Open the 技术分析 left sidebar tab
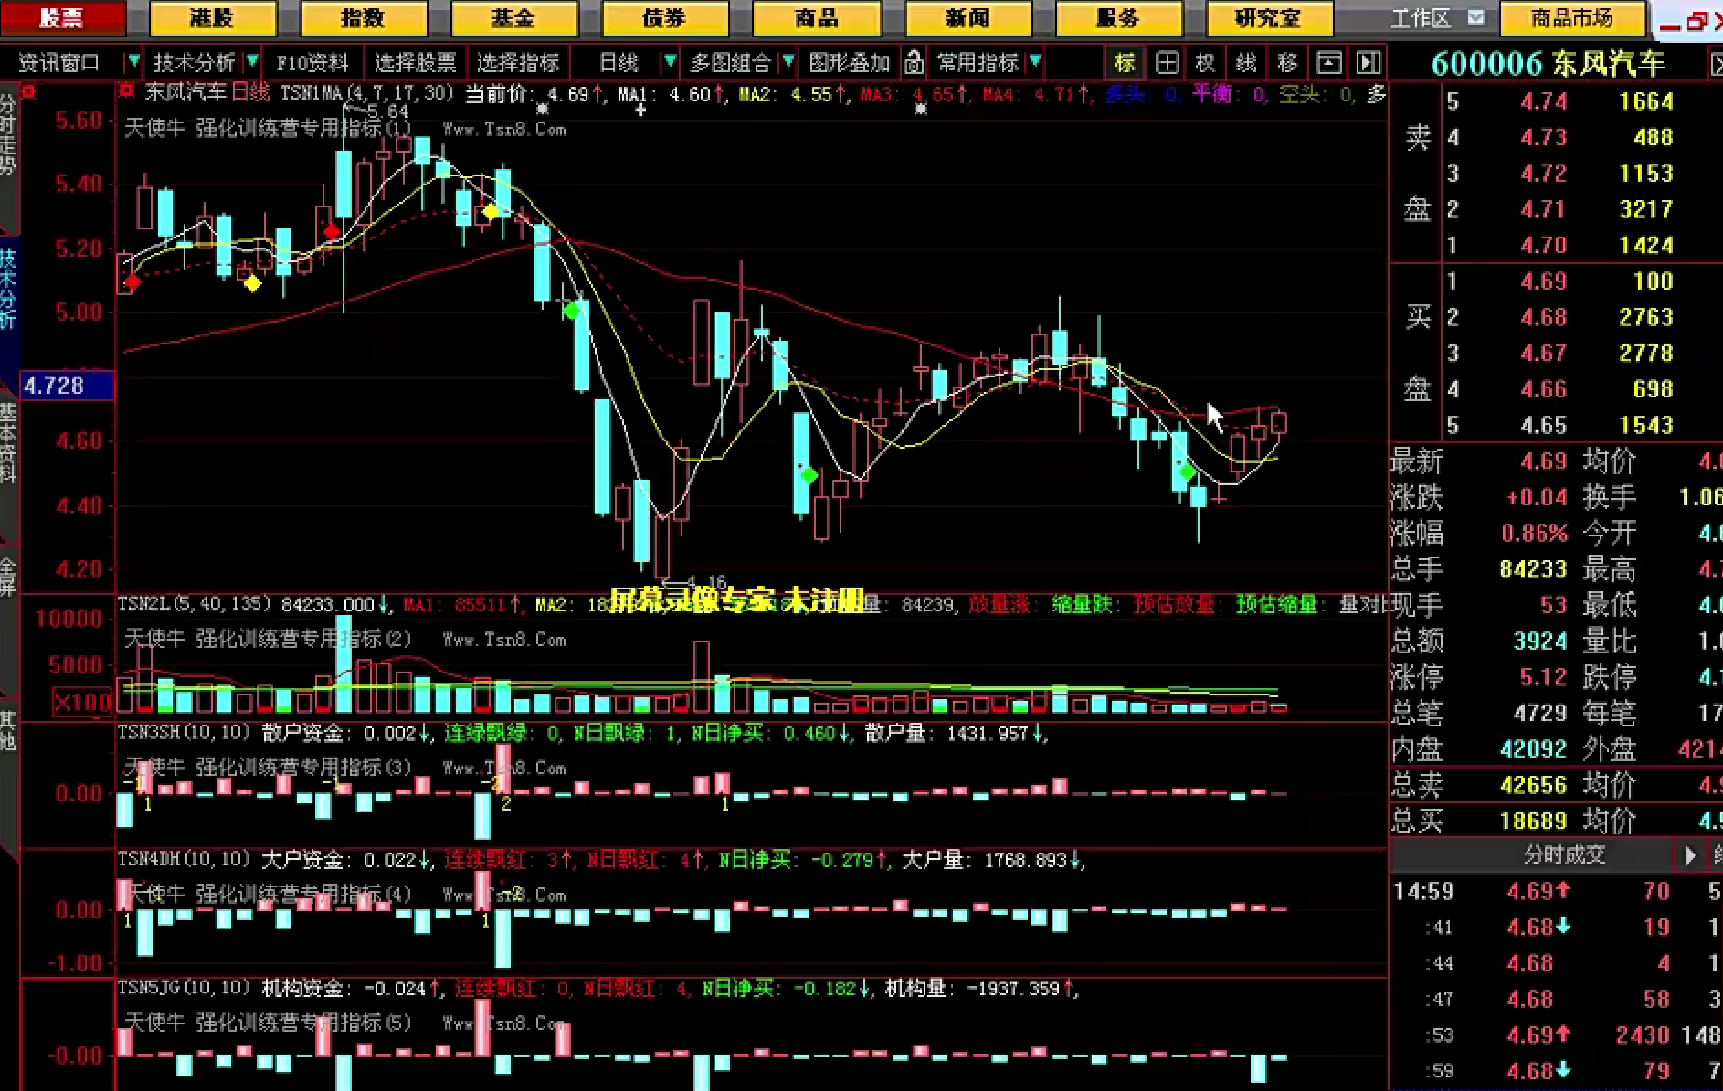 point(8,290)
